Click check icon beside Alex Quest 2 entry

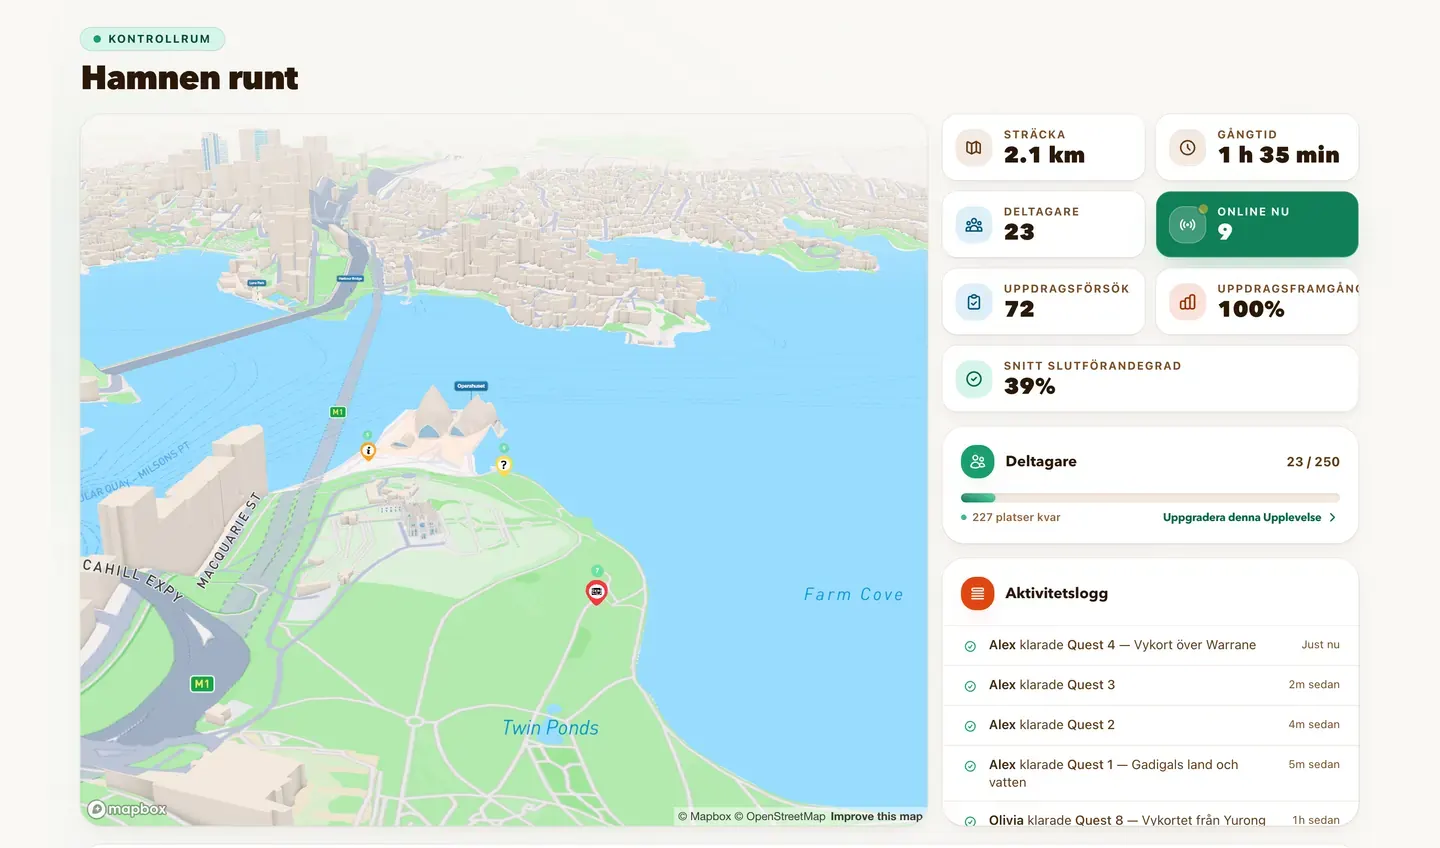coord(970,726)
